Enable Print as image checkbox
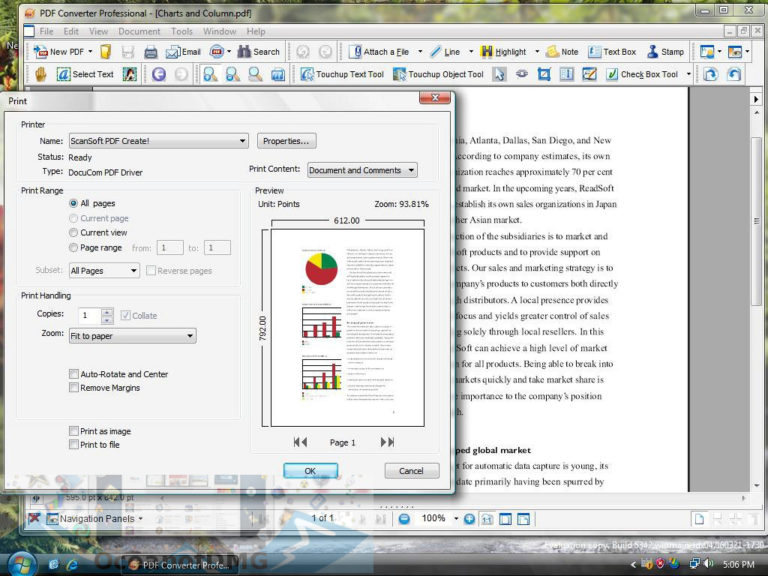768x576 pixels. 74,432
